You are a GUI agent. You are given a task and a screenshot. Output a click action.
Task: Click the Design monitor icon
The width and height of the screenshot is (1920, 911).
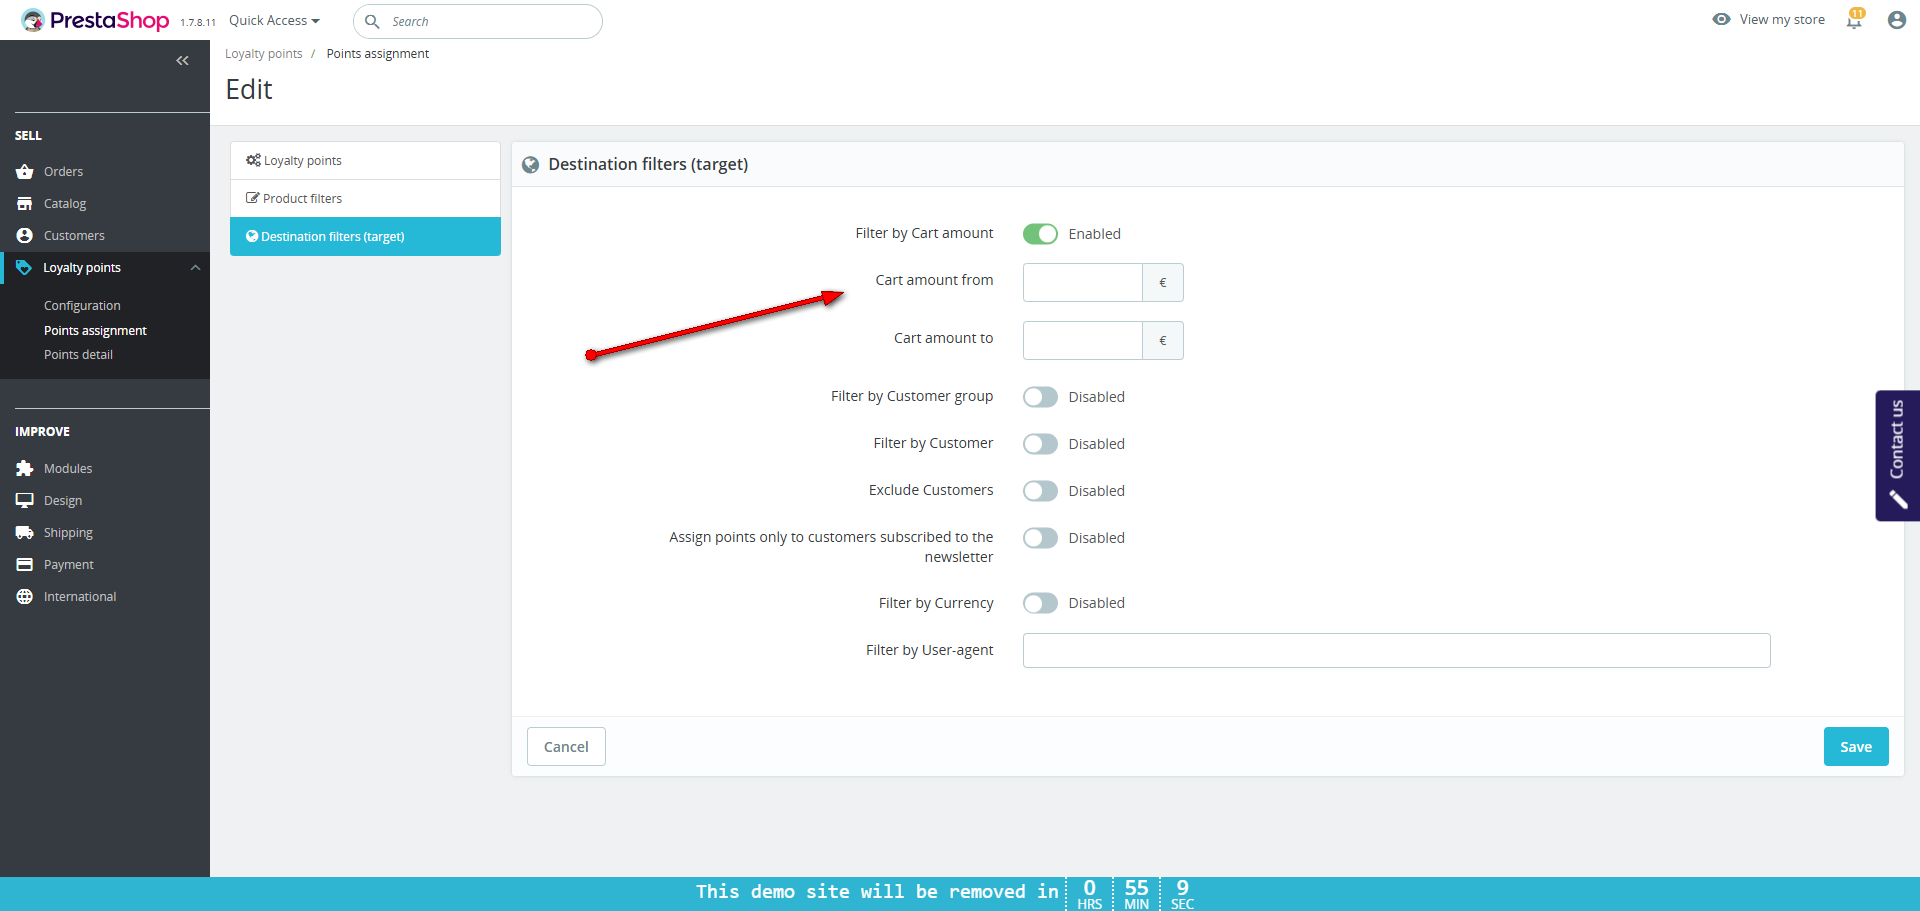pos(25,501)
